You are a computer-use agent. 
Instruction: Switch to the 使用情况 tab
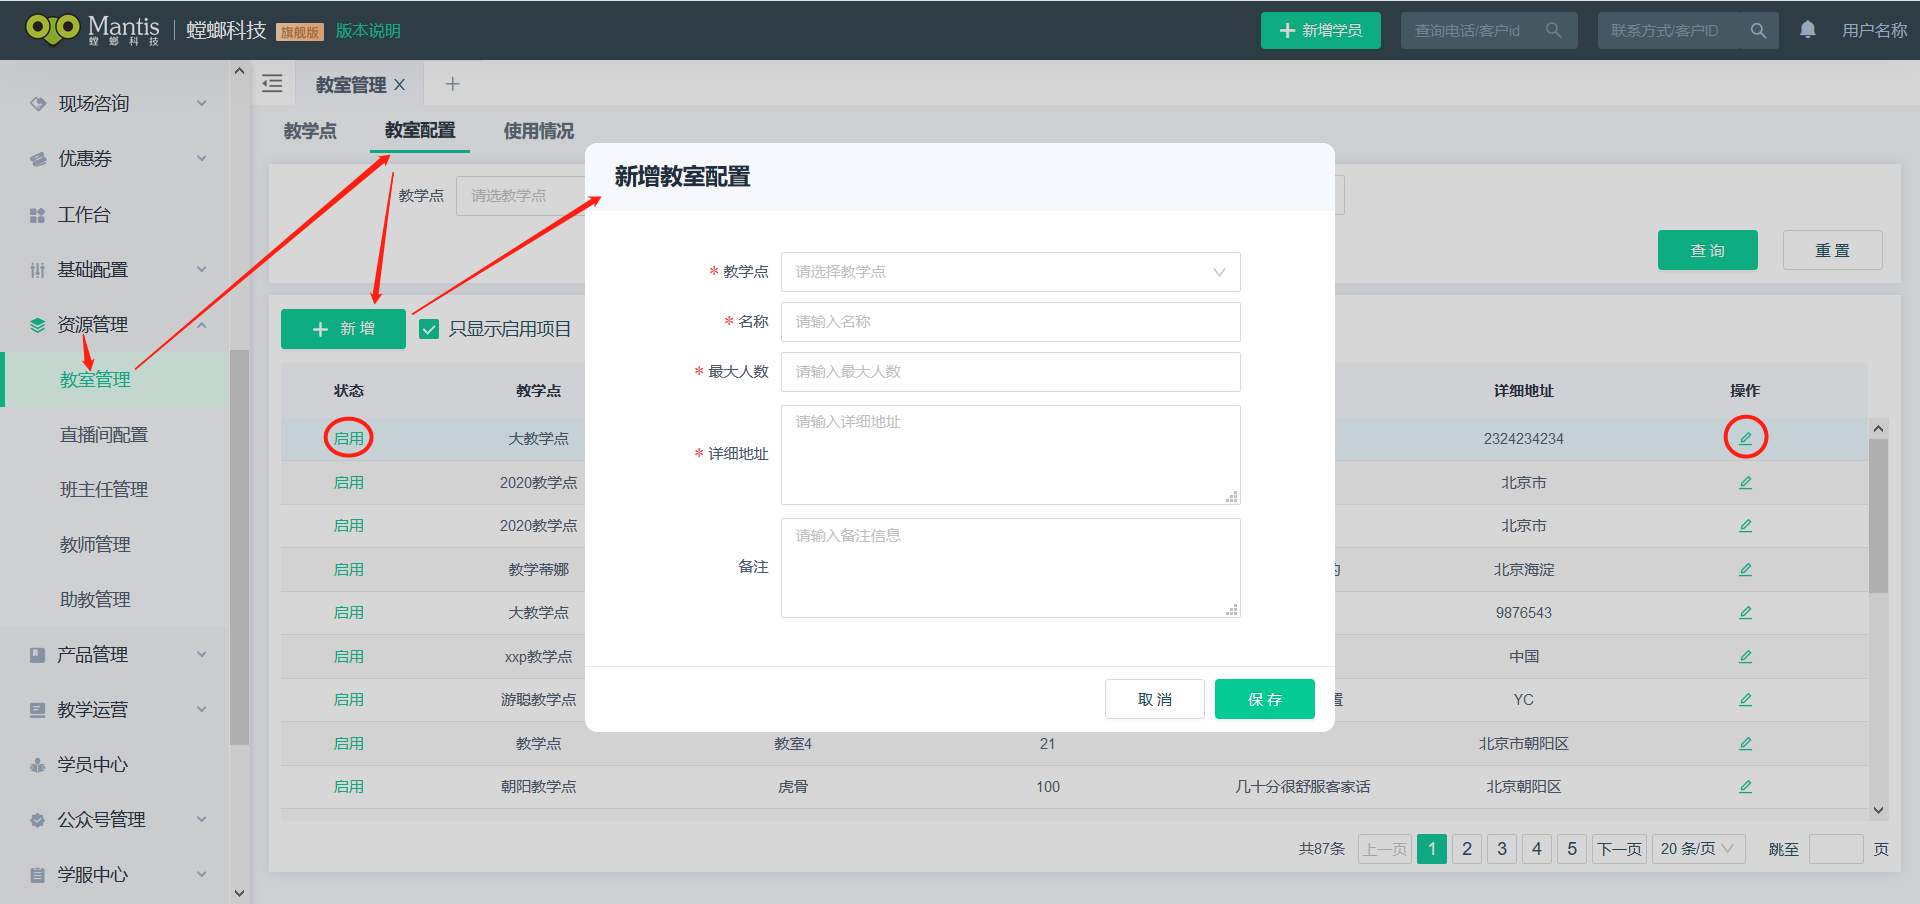(538, 131)
